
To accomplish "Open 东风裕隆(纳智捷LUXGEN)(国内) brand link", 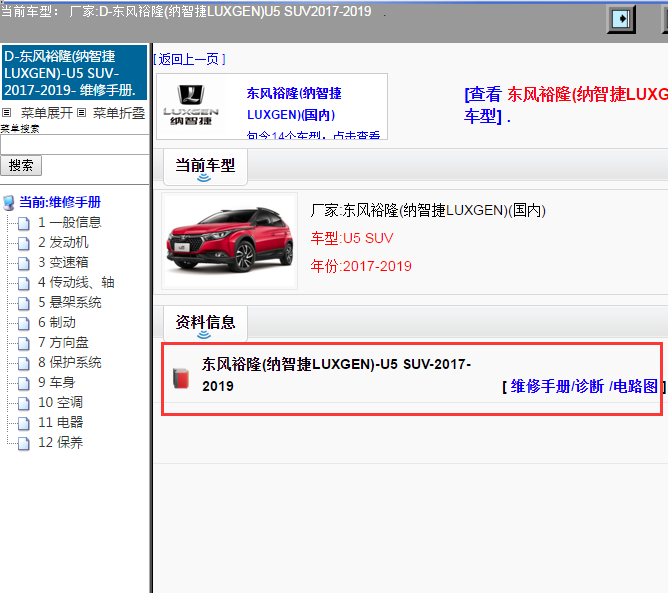I will click(x=294, y=104).
